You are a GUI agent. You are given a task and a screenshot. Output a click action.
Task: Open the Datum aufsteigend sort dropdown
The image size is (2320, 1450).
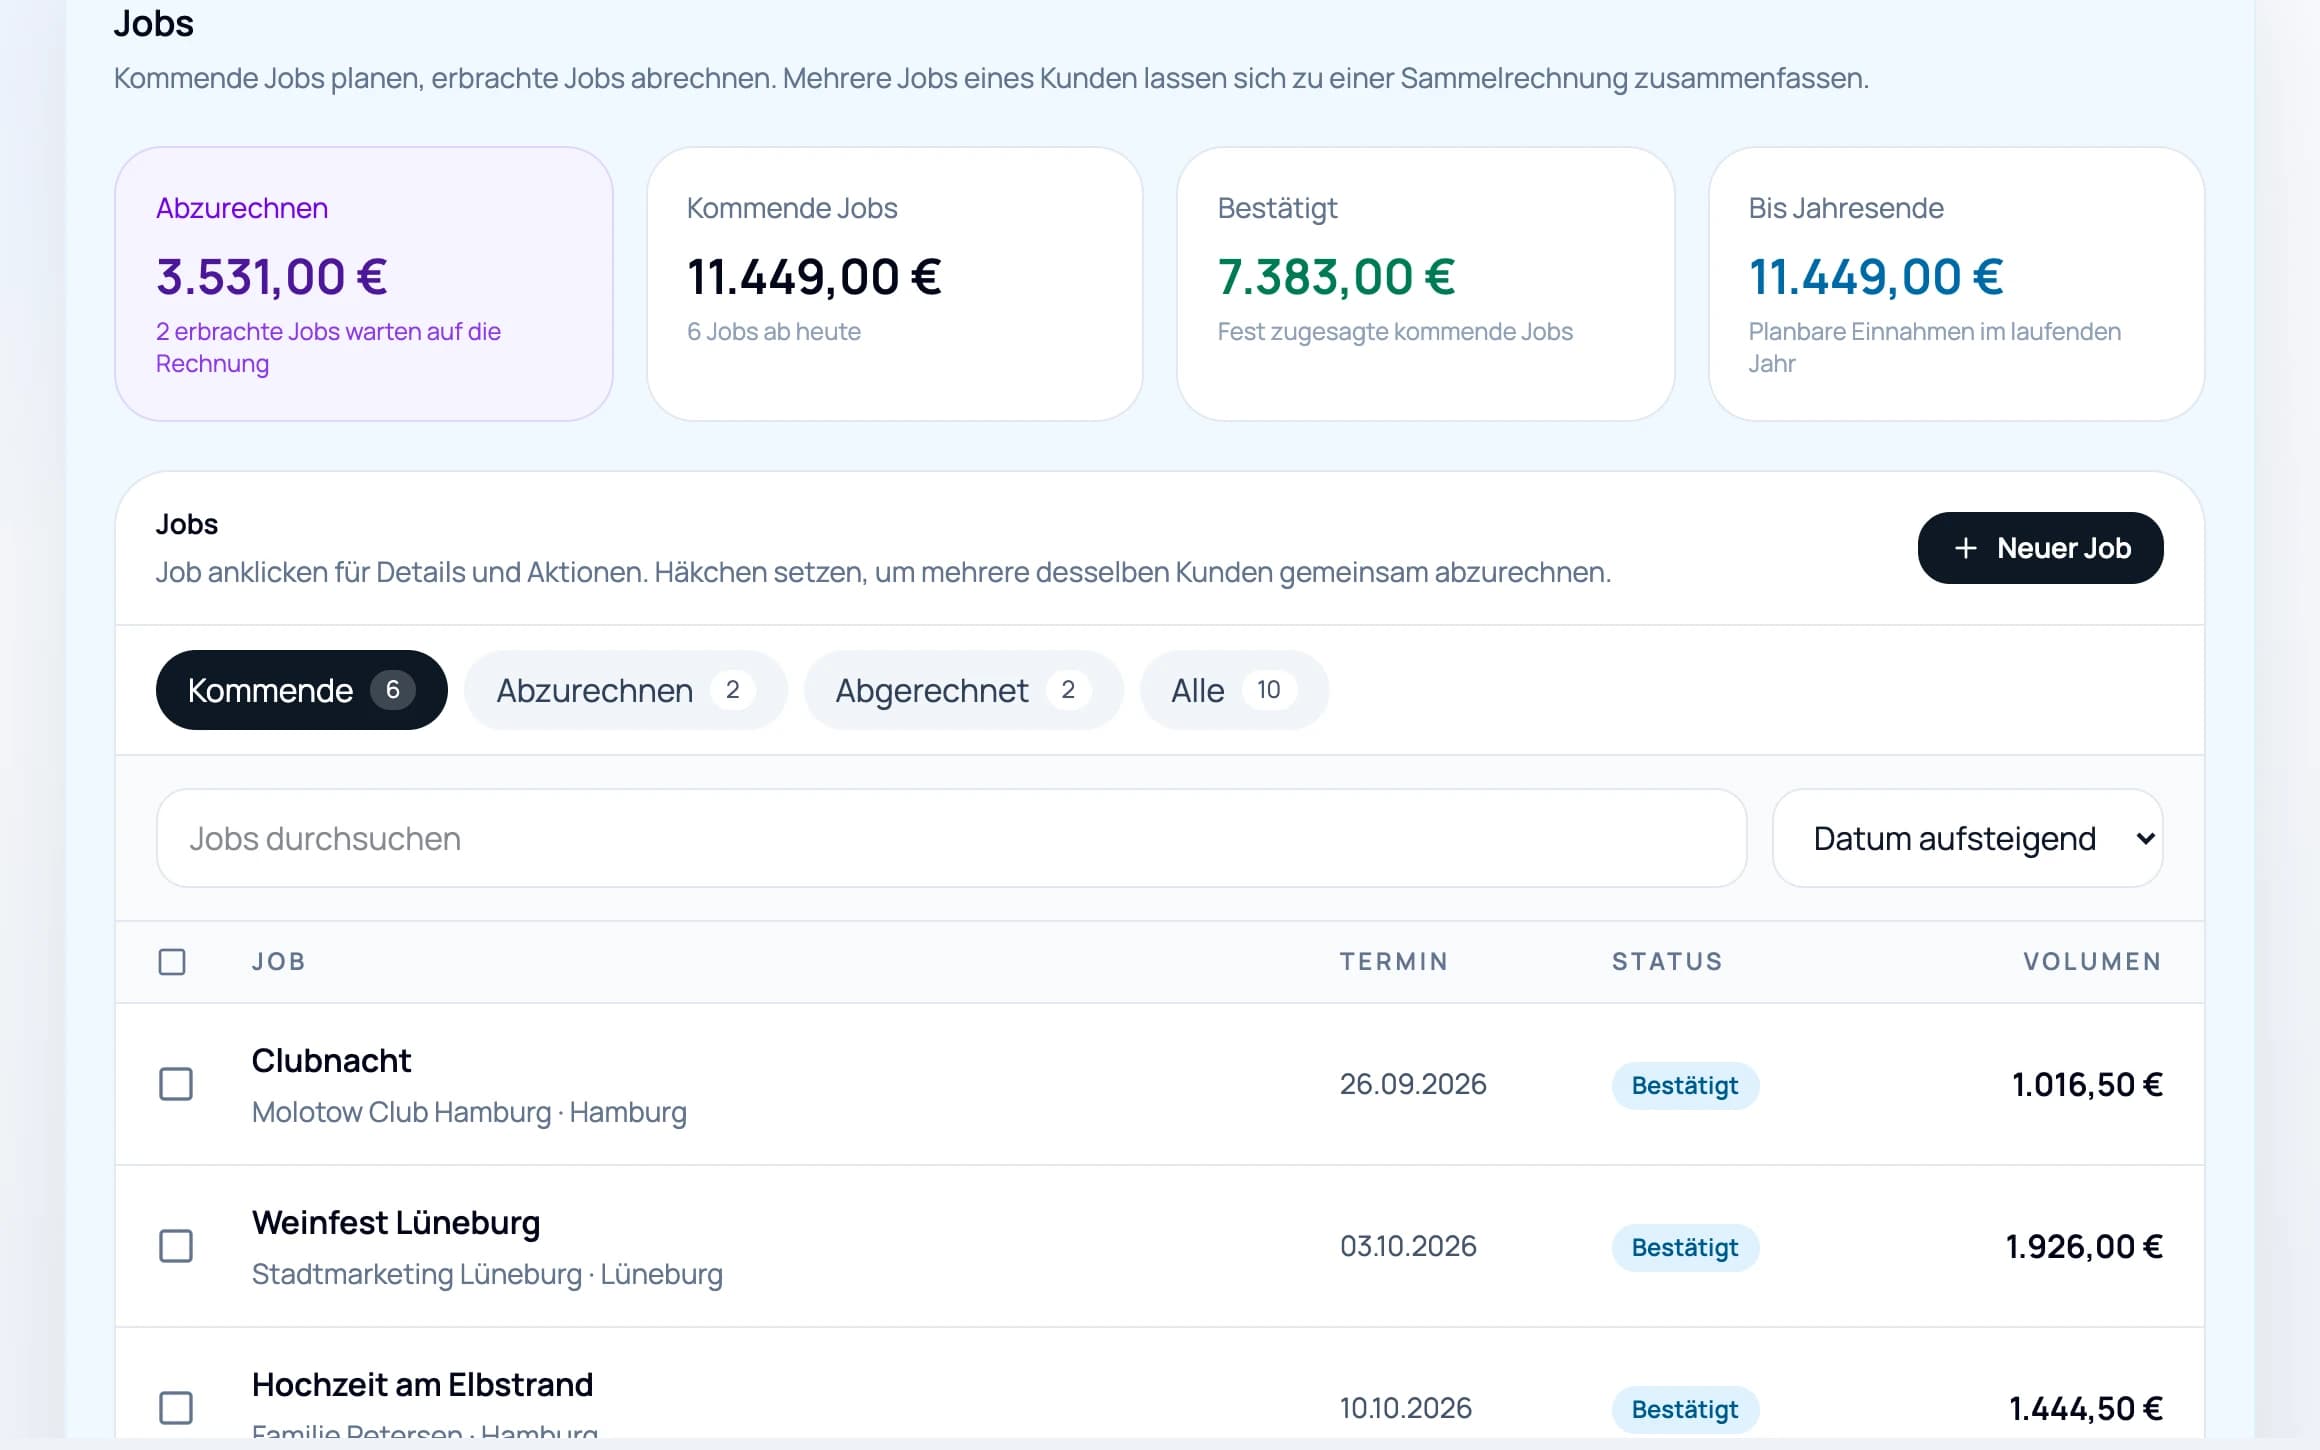[x=1967, y=838]
